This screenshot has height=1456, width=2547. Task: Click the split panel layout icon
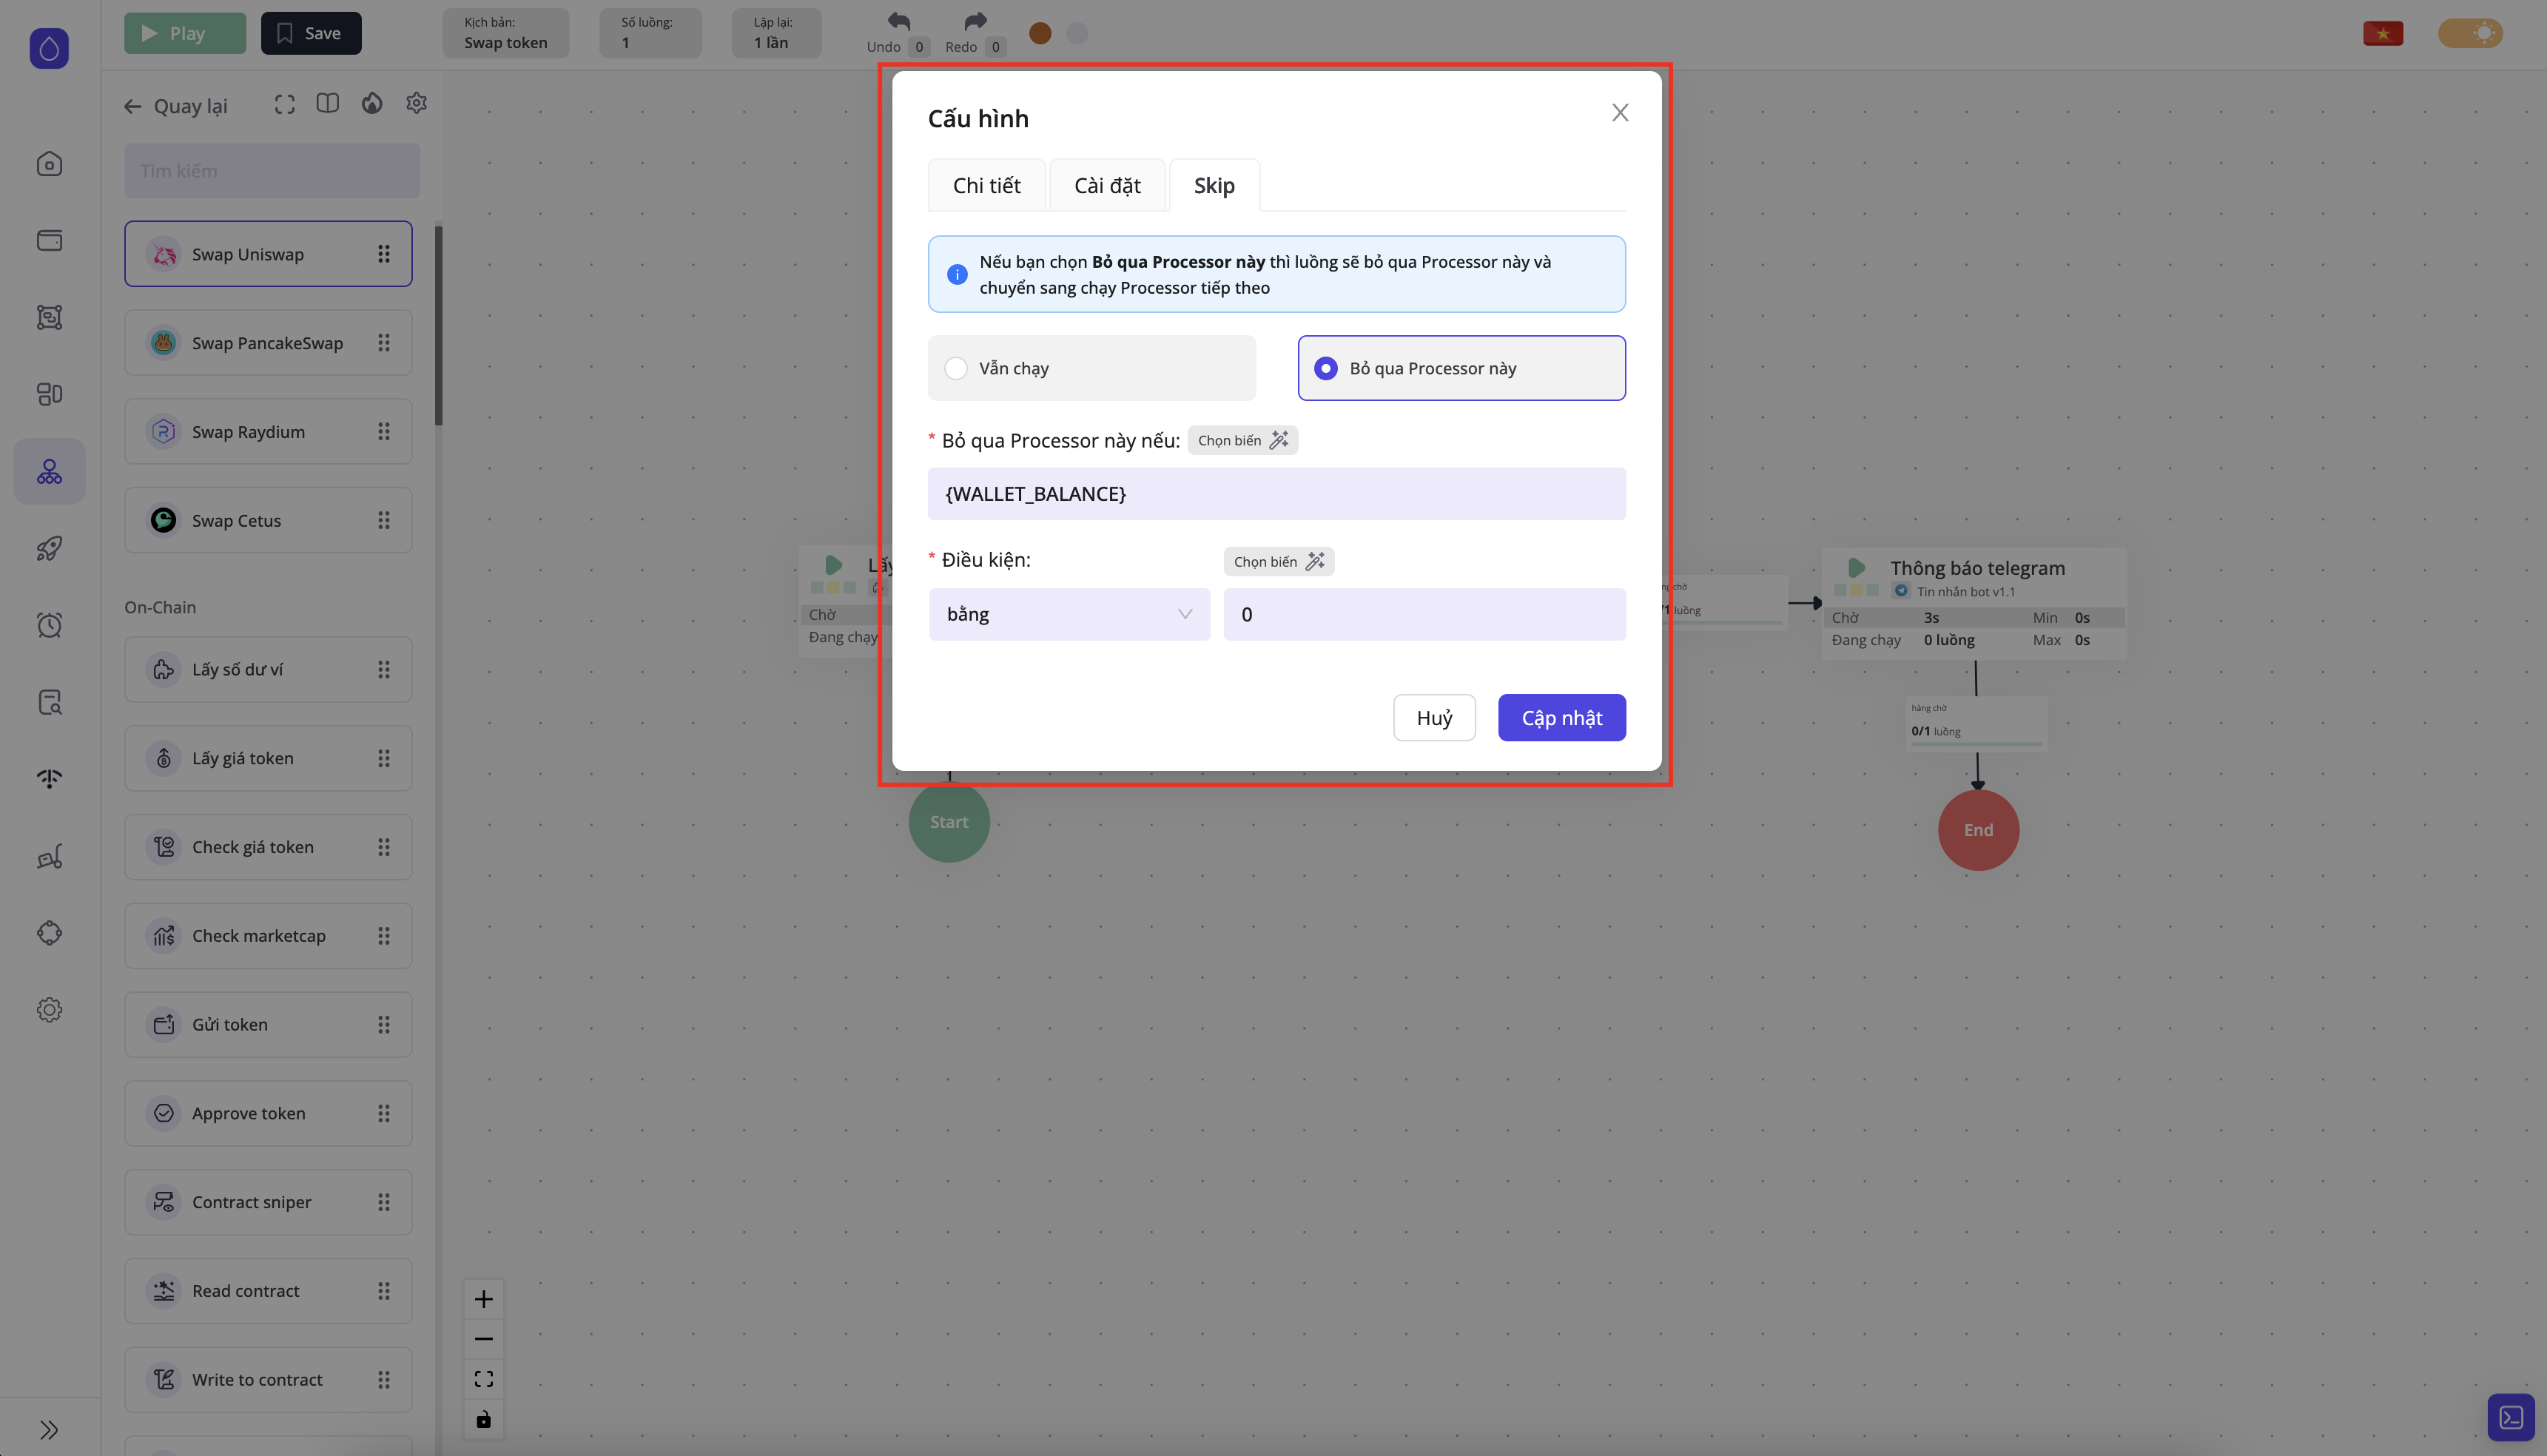tap(327, 104)
